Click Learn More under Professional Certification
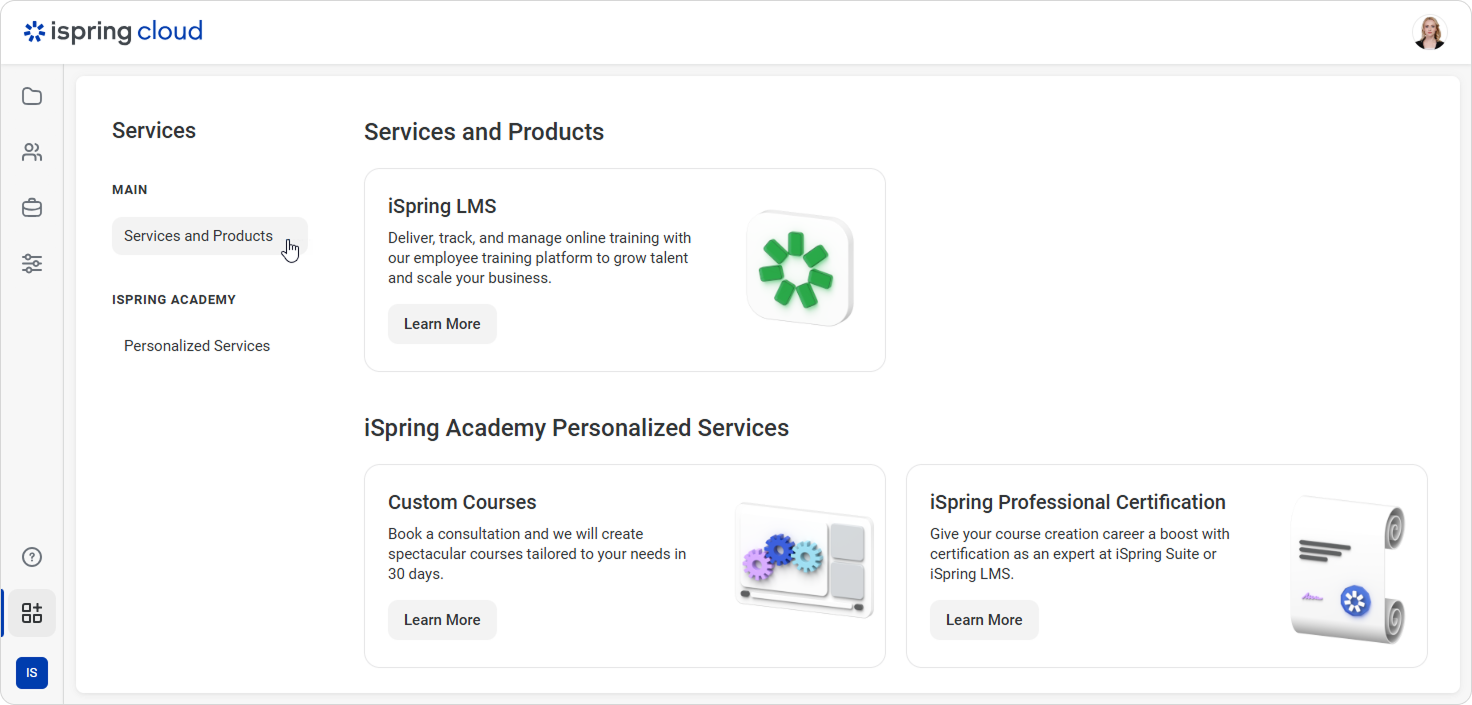 (x=984, y=620)
